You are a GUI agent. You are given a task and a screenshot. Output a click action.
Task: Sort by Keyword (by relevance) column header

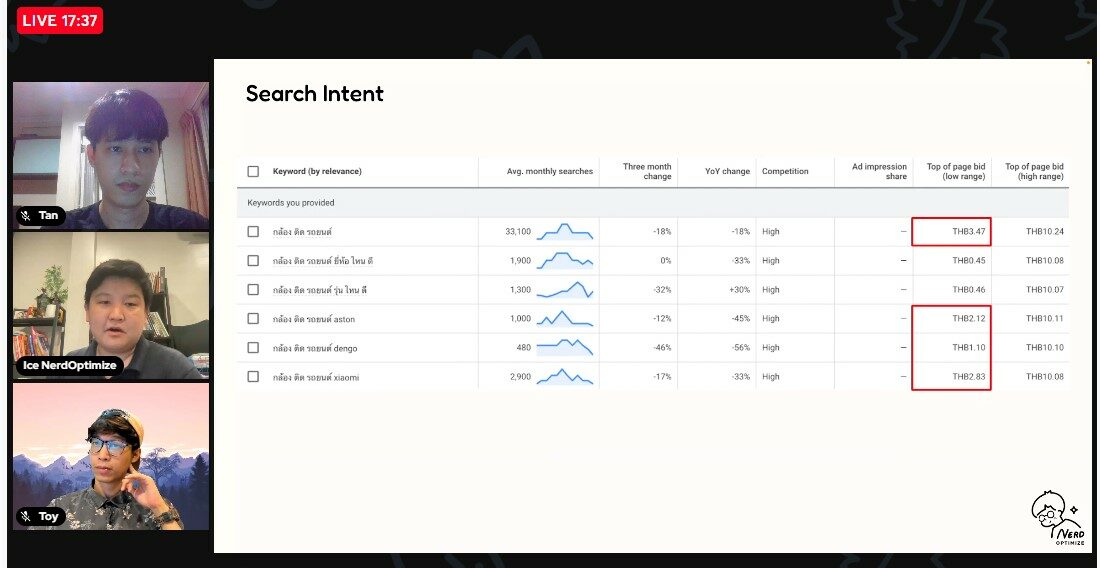pyautogui.click(x=317, y=171)
